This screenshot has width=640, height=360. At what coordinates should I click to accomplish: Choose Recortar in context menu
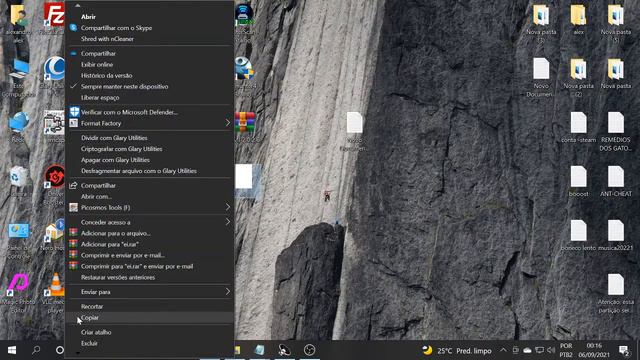(x=149, y=307)
